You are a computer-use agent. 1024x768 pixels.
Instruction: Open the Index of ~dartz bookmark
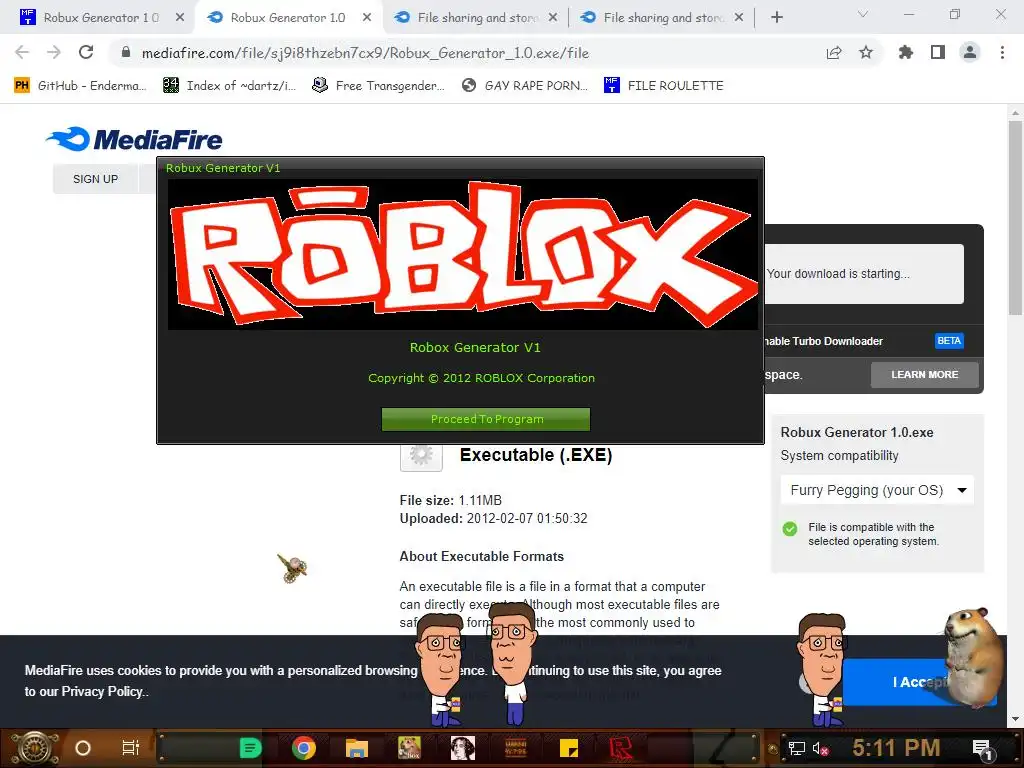coord(230,86)
